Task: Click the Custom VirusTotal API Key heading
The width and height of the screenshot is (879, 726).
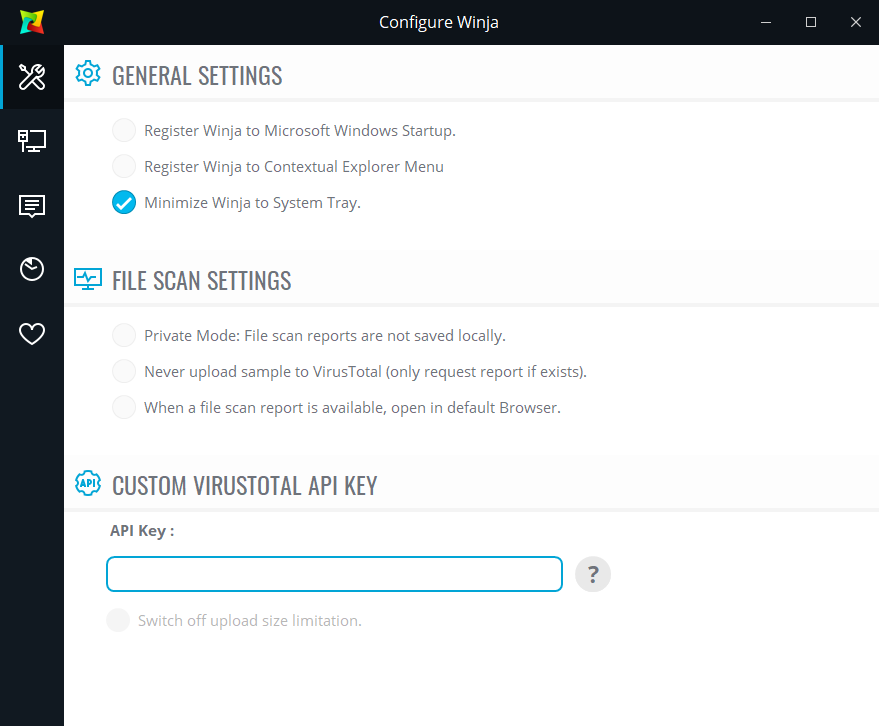Action: tap(244, 486)
